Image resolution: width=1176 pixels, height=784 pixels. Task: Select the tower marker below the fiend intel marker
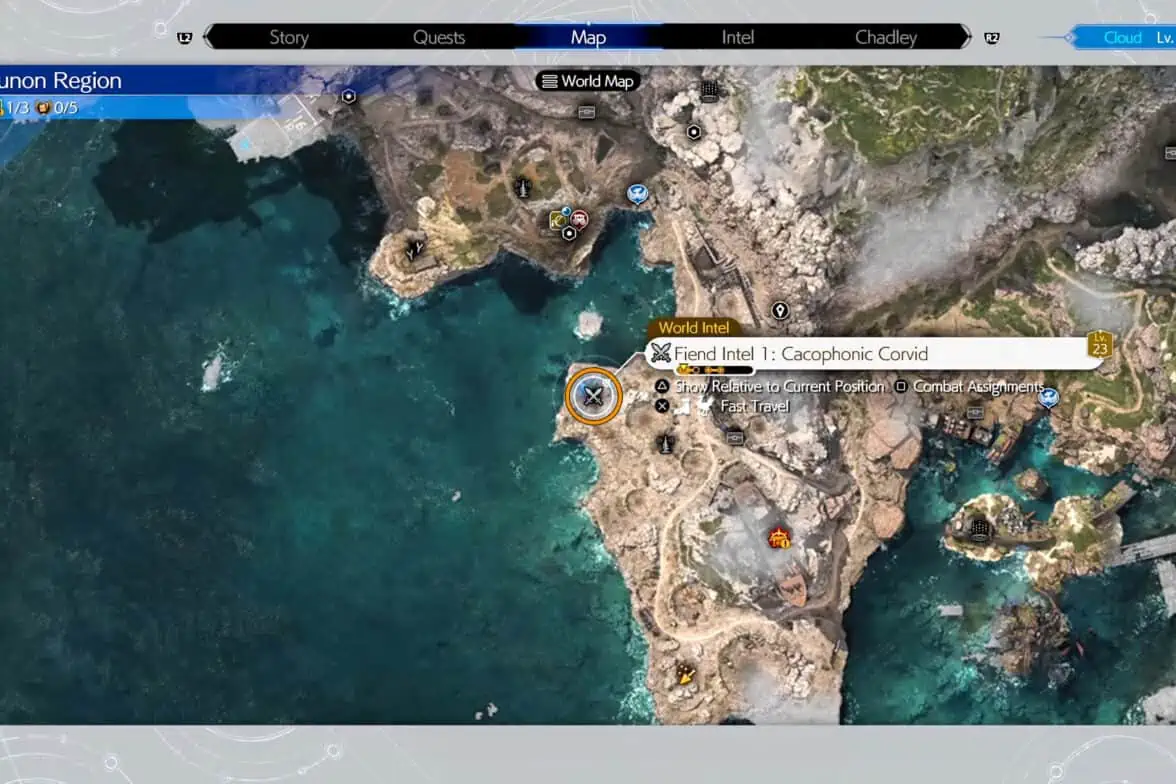tap(664, 443)
